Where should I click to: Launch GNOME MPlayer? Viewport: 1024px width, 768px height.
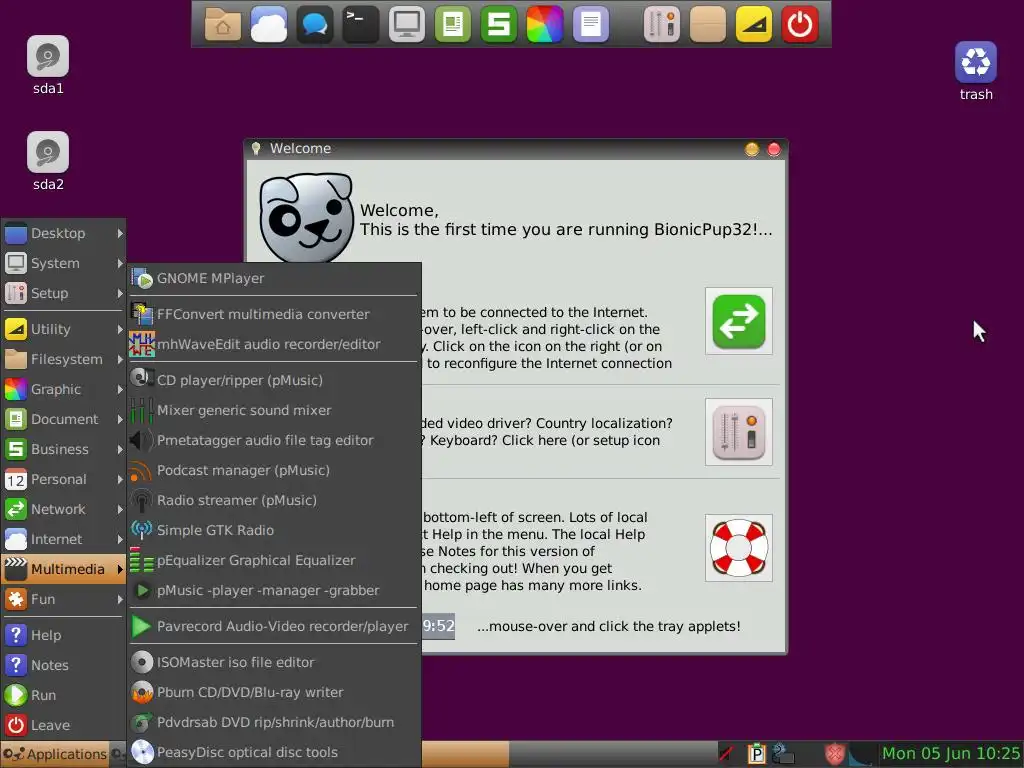click(274, 278)
